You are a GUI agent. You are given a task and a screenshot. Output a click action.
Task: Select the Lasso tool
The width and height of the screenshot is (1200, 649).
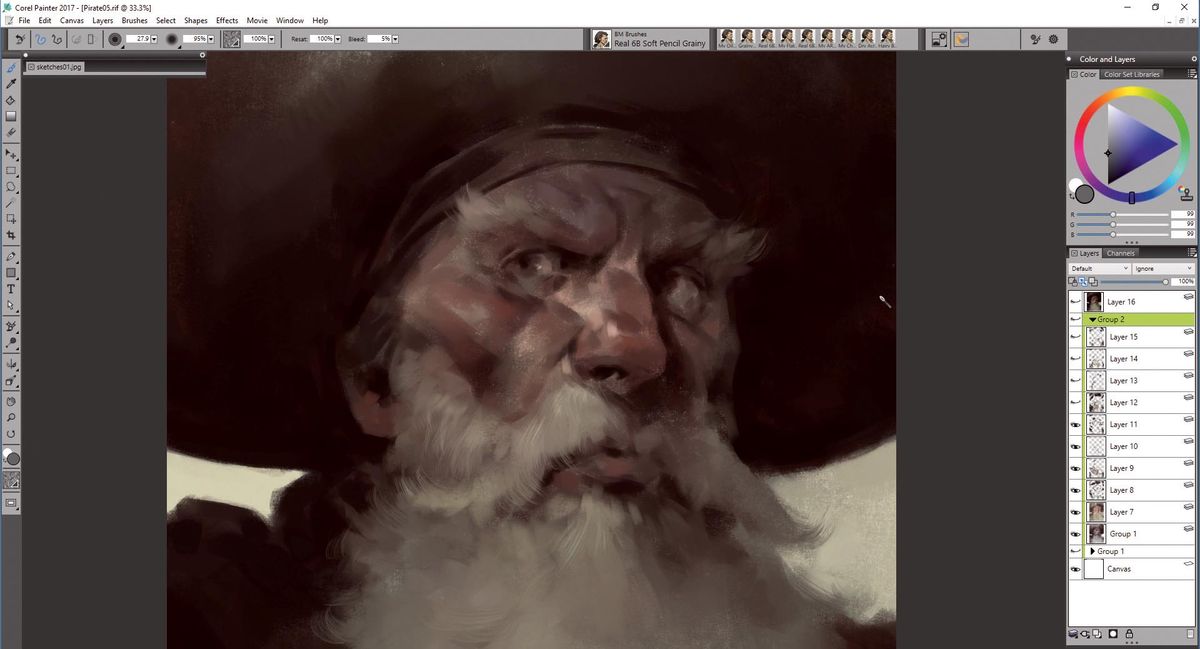[12, 187]
